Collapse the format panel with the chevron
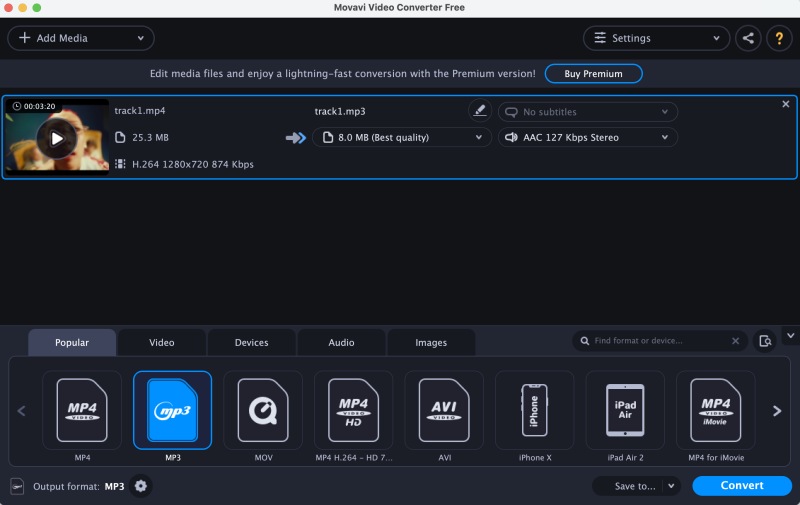The width and height of the screenshot is (800, 505). coord(790,336)
